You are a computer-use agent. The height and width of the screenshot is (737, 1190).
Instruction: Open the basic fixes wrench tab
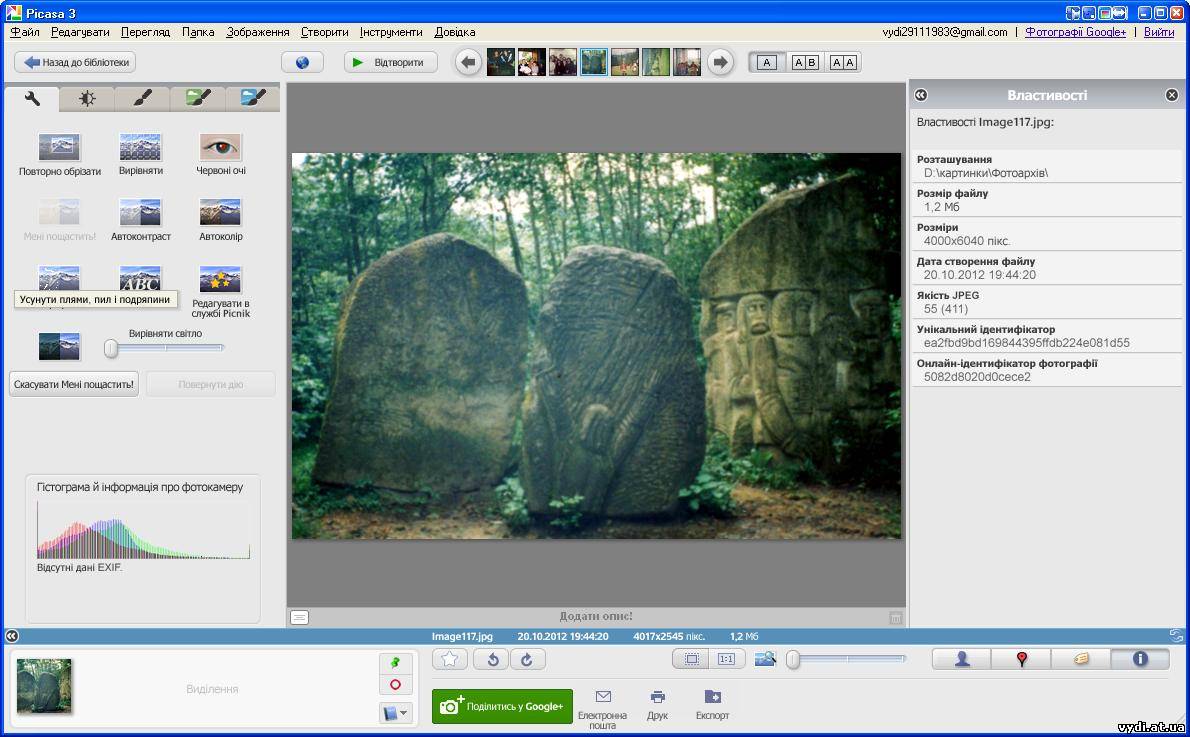[32, 99]
